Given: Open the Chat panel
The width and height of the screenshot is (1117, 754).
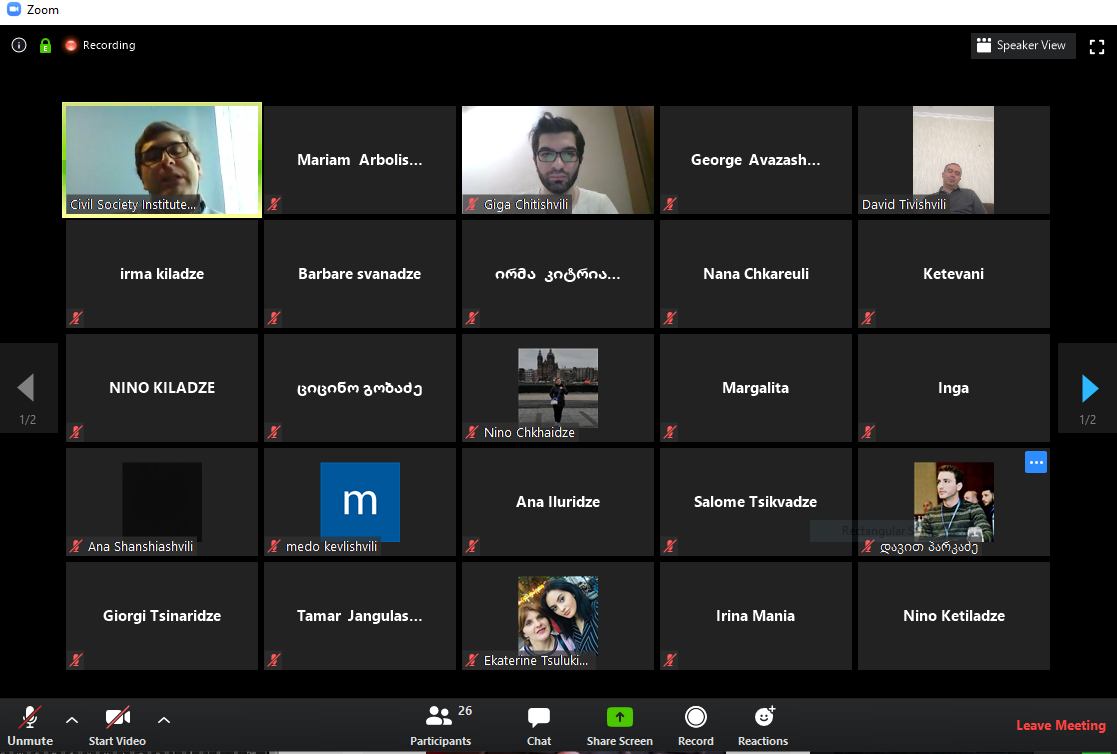Looking at the screenshot, I should click(x=539, y=725).
